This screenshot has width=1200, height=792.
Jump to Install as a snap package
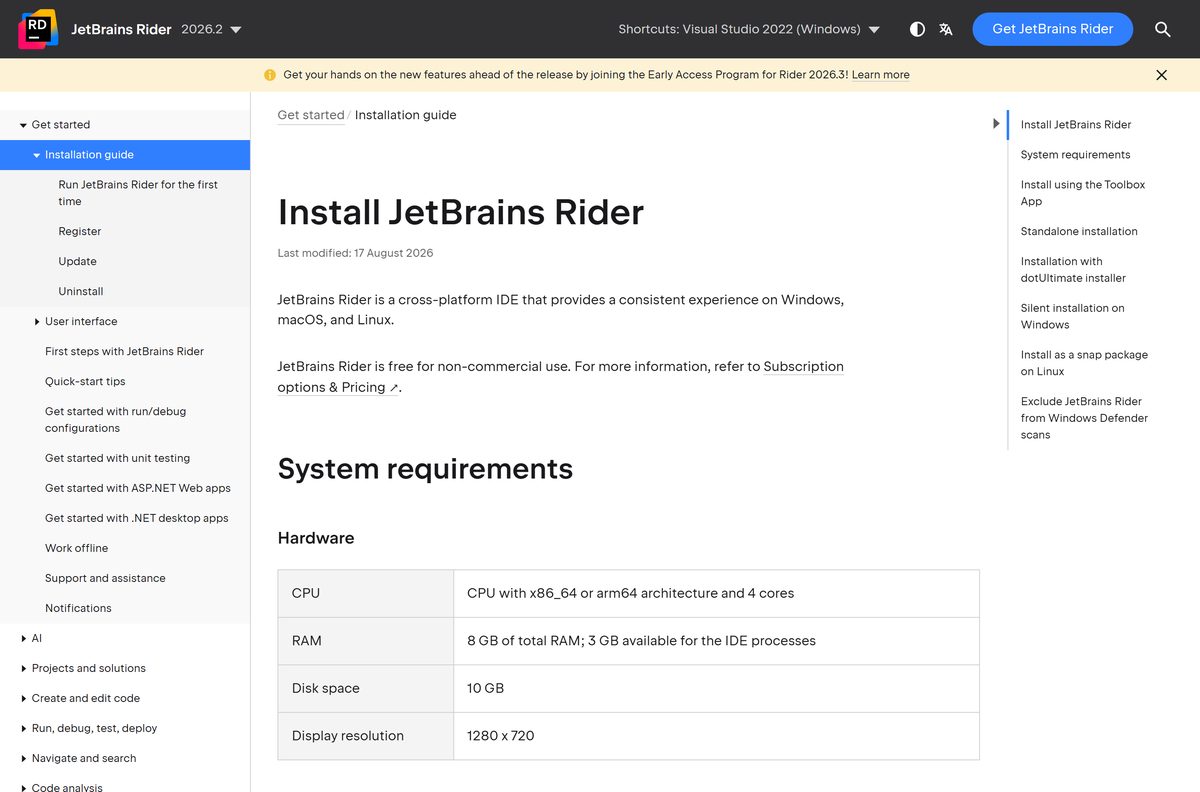(x=1084, y=363)
